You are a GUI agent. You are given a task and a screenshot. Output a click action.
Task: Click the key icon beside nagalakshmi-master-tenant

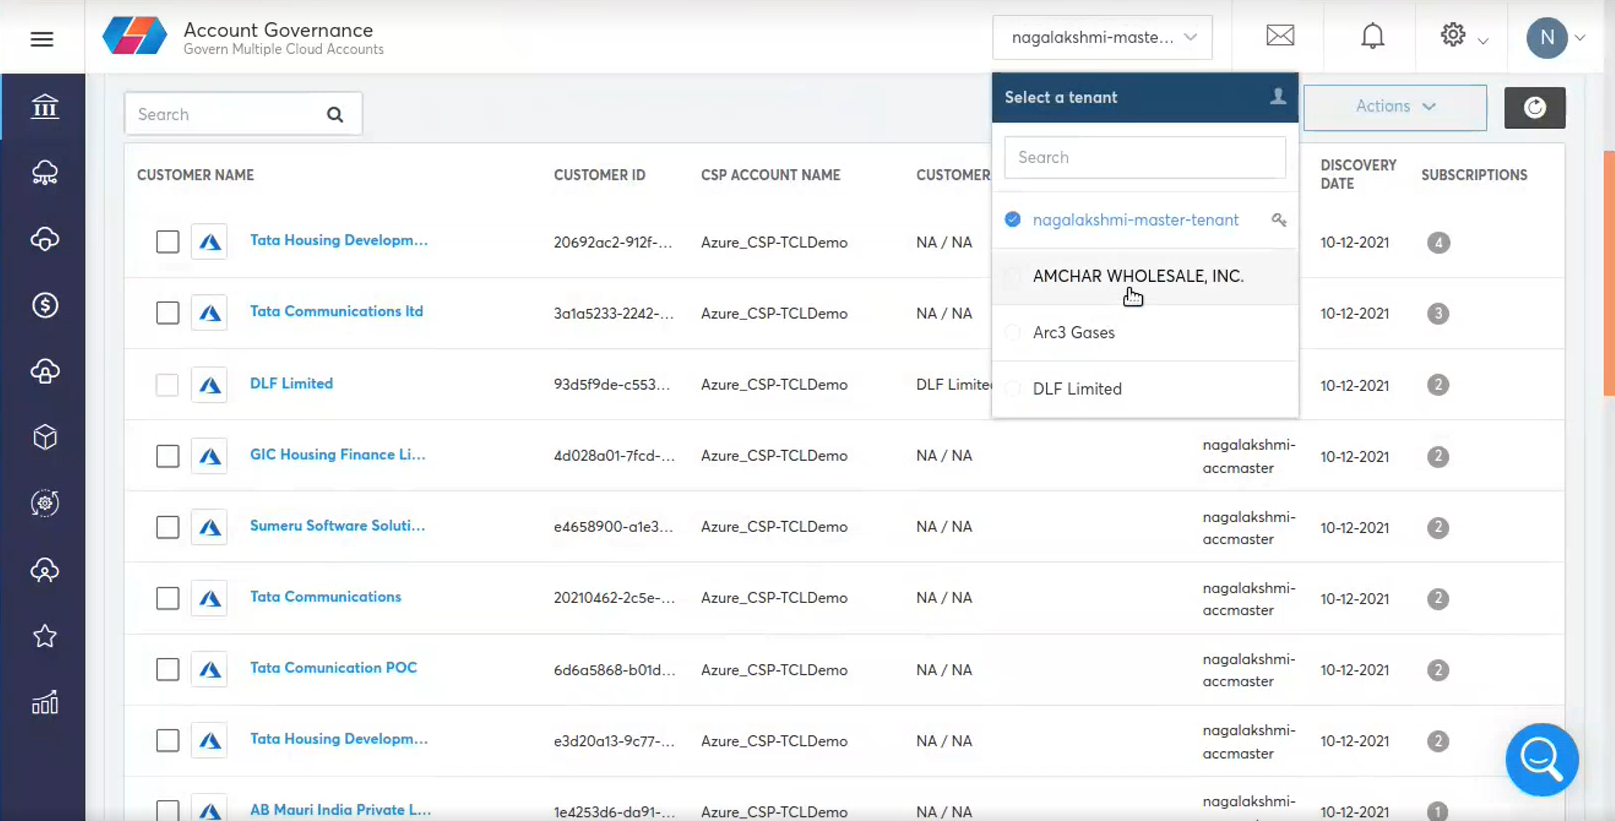(x=1279, y=220)
